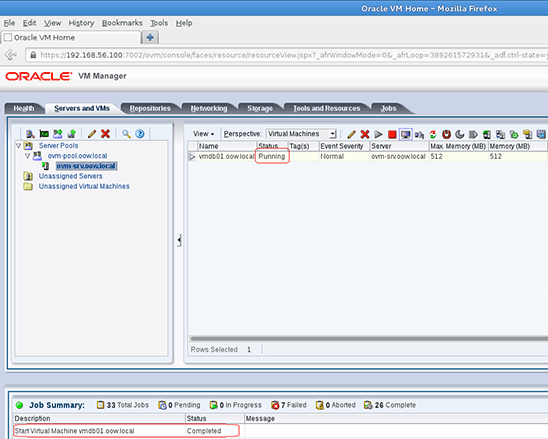
Task: Open Help via the blue question mark icon
Action: tap(140, 134)
